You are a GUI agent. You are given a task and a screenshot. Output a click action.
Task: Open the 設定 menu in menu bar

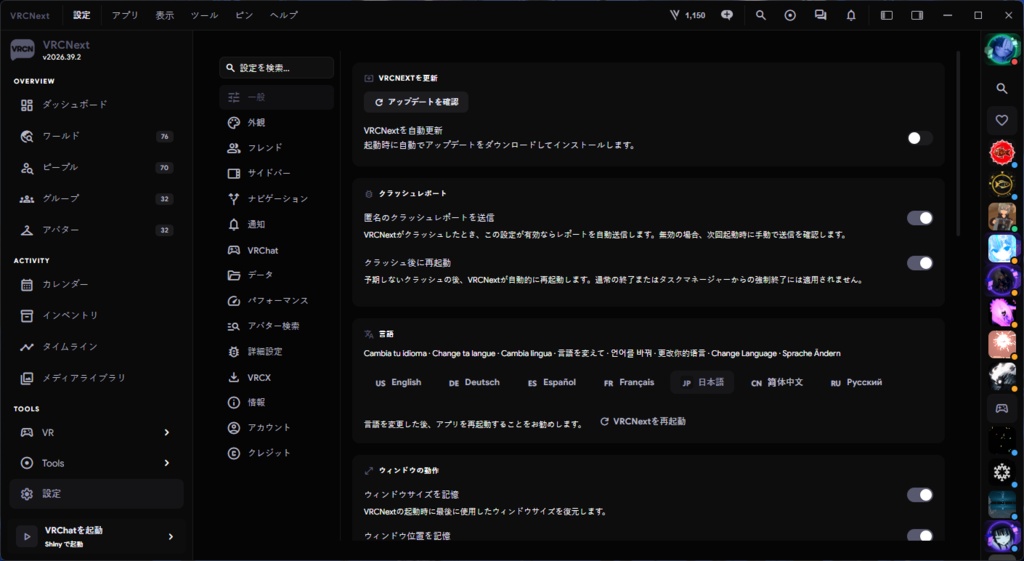tap(82, 15)
